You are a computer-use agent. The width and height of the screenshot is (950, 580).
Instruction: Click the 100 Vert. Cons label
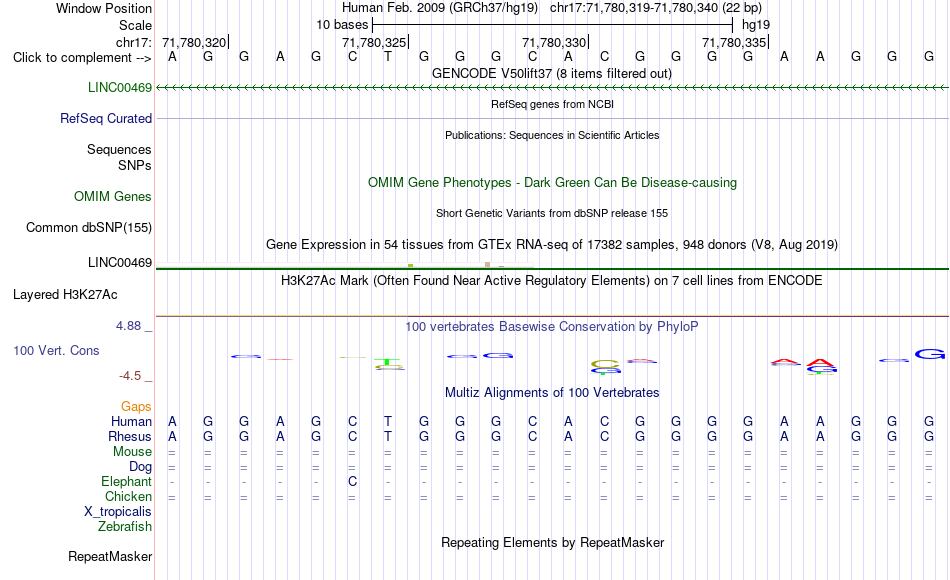pyautogui.click(x=56, y=350)
